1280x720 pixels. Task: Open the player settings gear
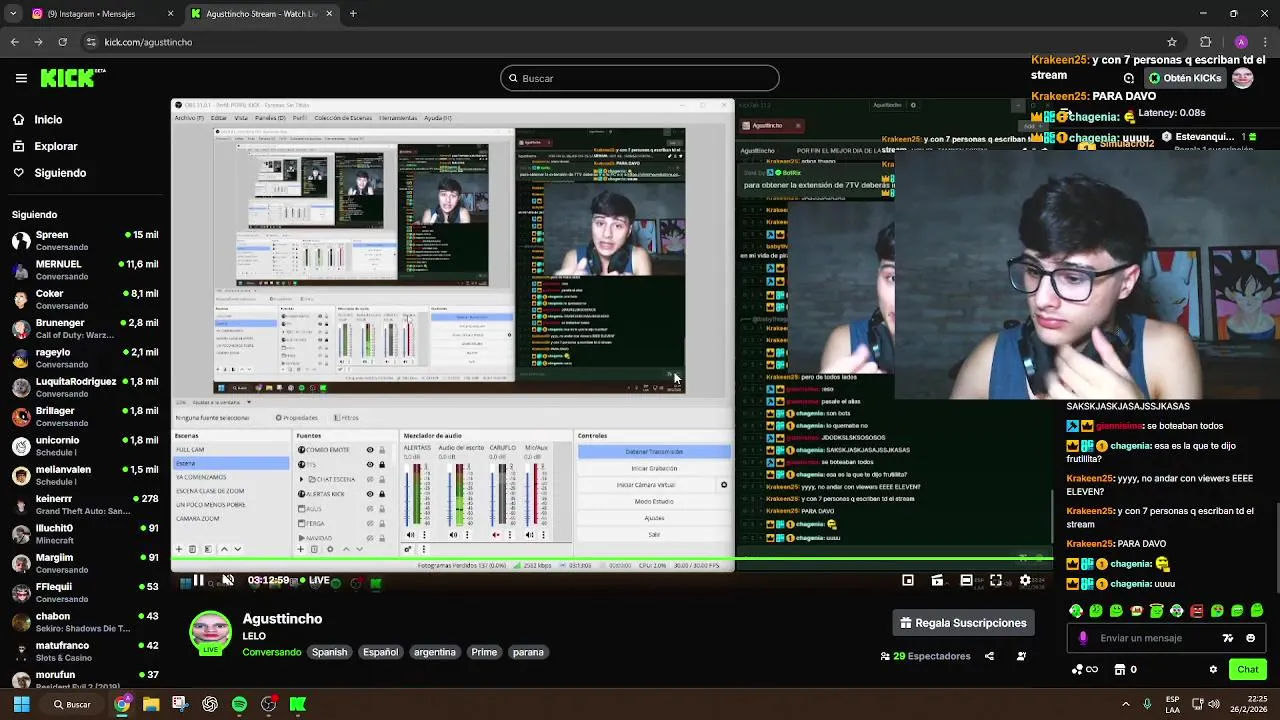click(1024, 580)
